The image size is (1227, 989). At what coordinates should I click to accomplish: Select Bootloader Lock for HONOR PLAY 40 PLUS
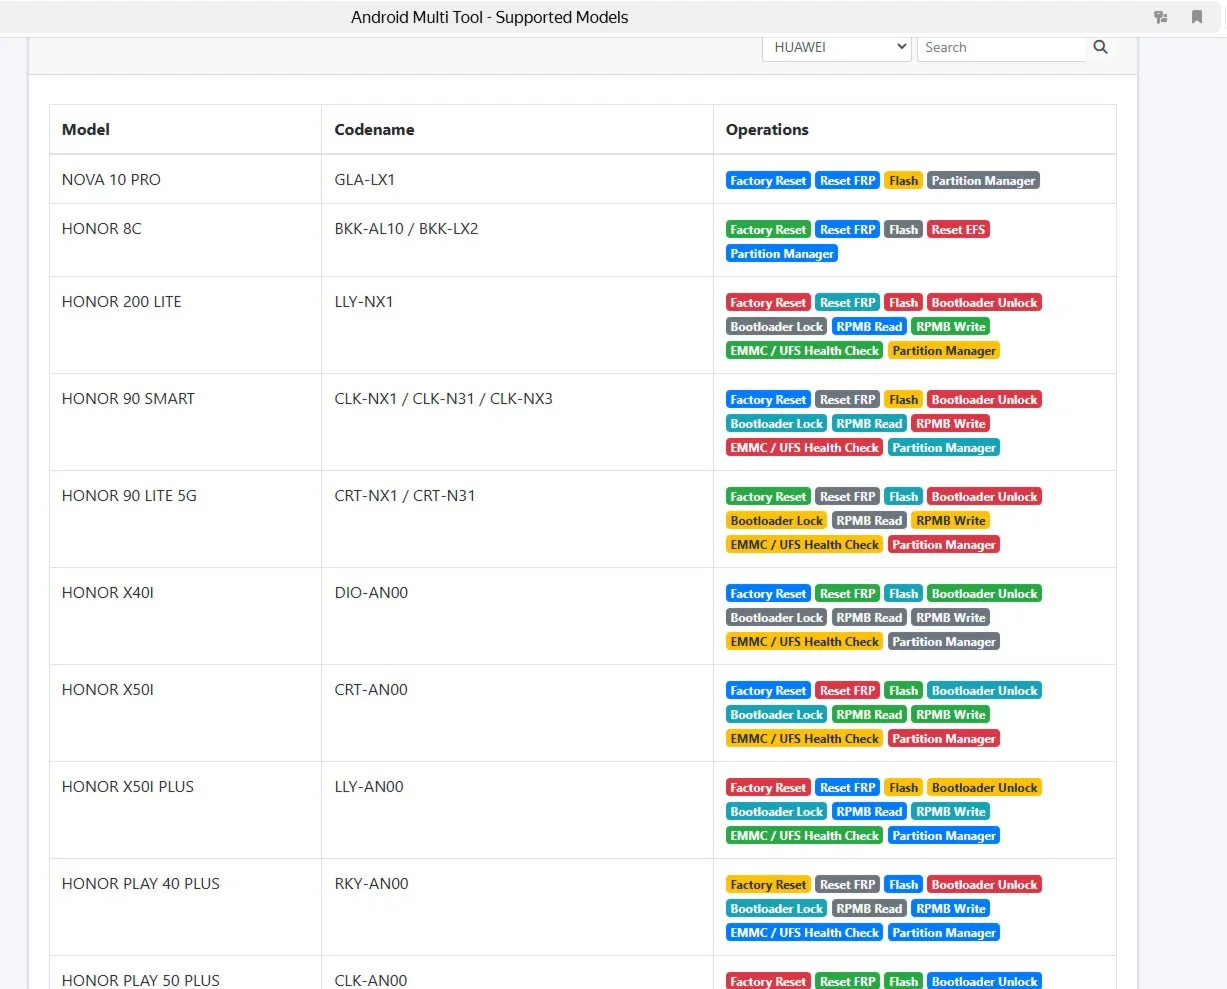coord(777,909)
